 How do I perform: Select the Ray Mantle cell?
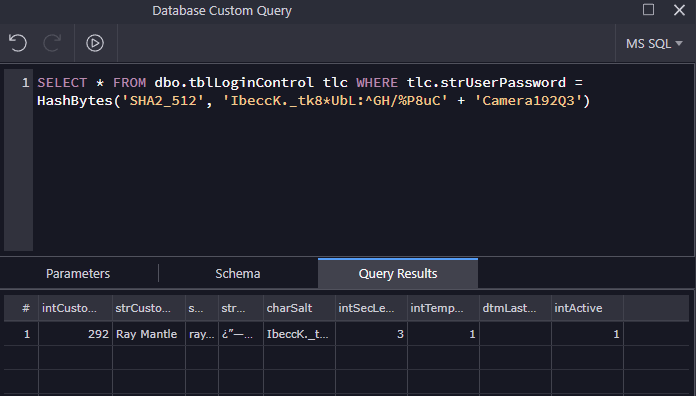click(x=148, y=334)
